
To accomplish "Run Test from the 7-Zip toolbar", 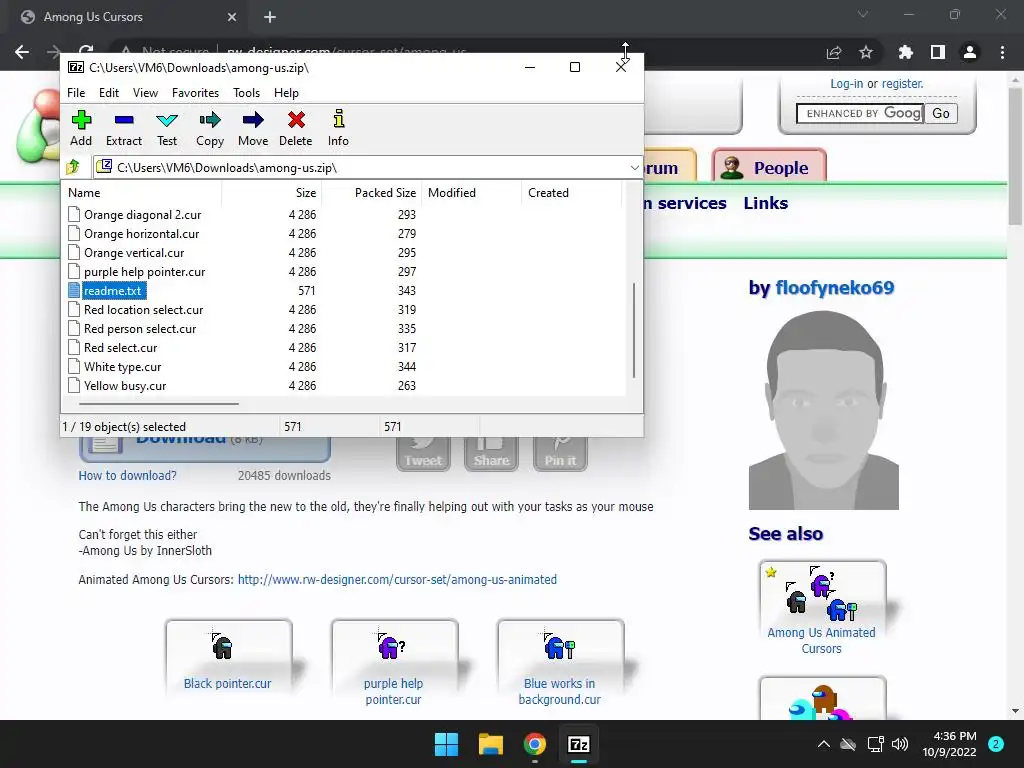I will (x=167, y=120).
